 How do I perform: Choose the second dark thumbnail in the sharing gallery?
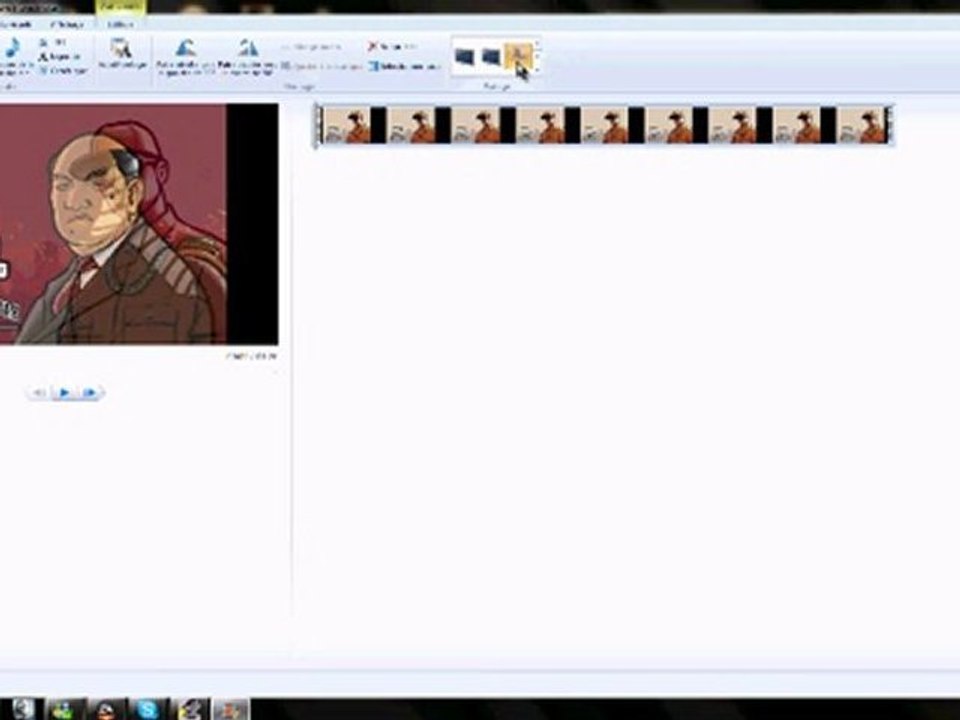491,57
